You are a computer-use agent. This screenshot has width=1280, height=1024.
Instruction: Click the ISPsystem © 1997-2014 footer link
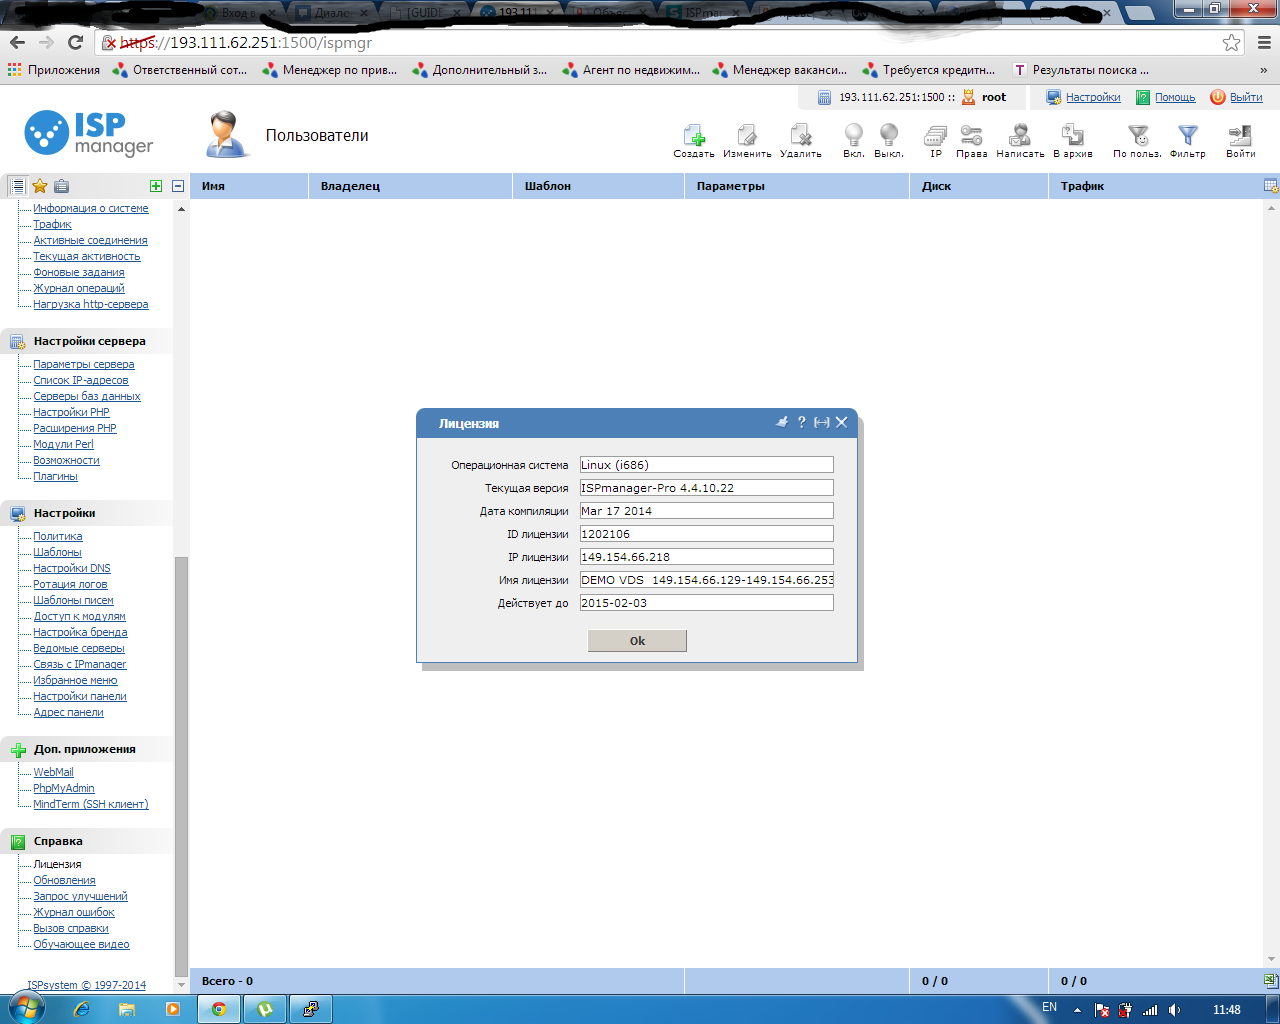87,985
